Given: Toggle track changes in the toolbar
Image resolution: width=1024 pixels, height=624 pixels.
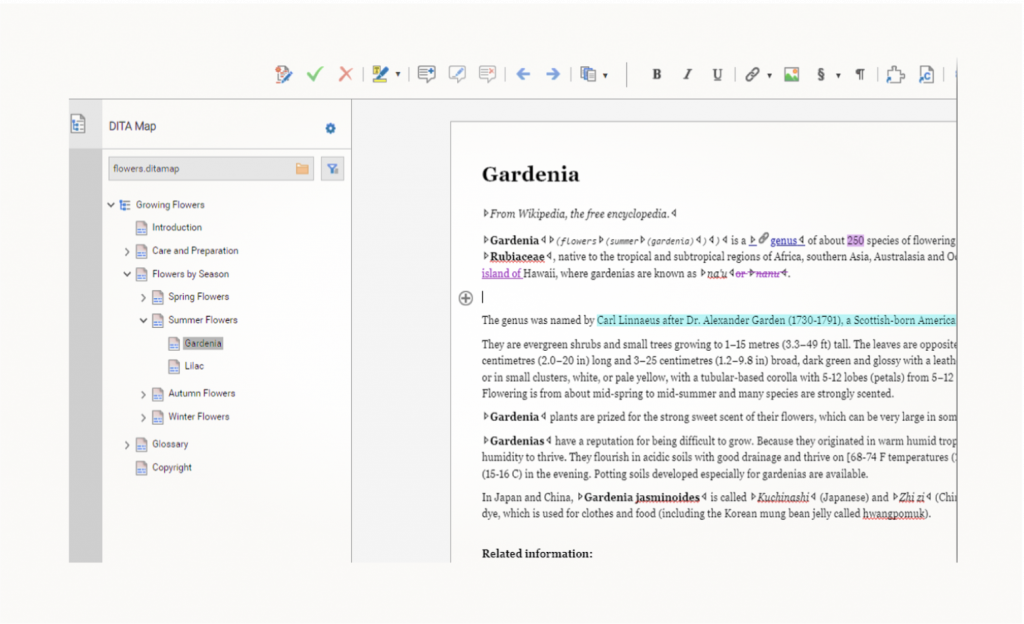Looking at the screenshot, I should coord(283,74).
